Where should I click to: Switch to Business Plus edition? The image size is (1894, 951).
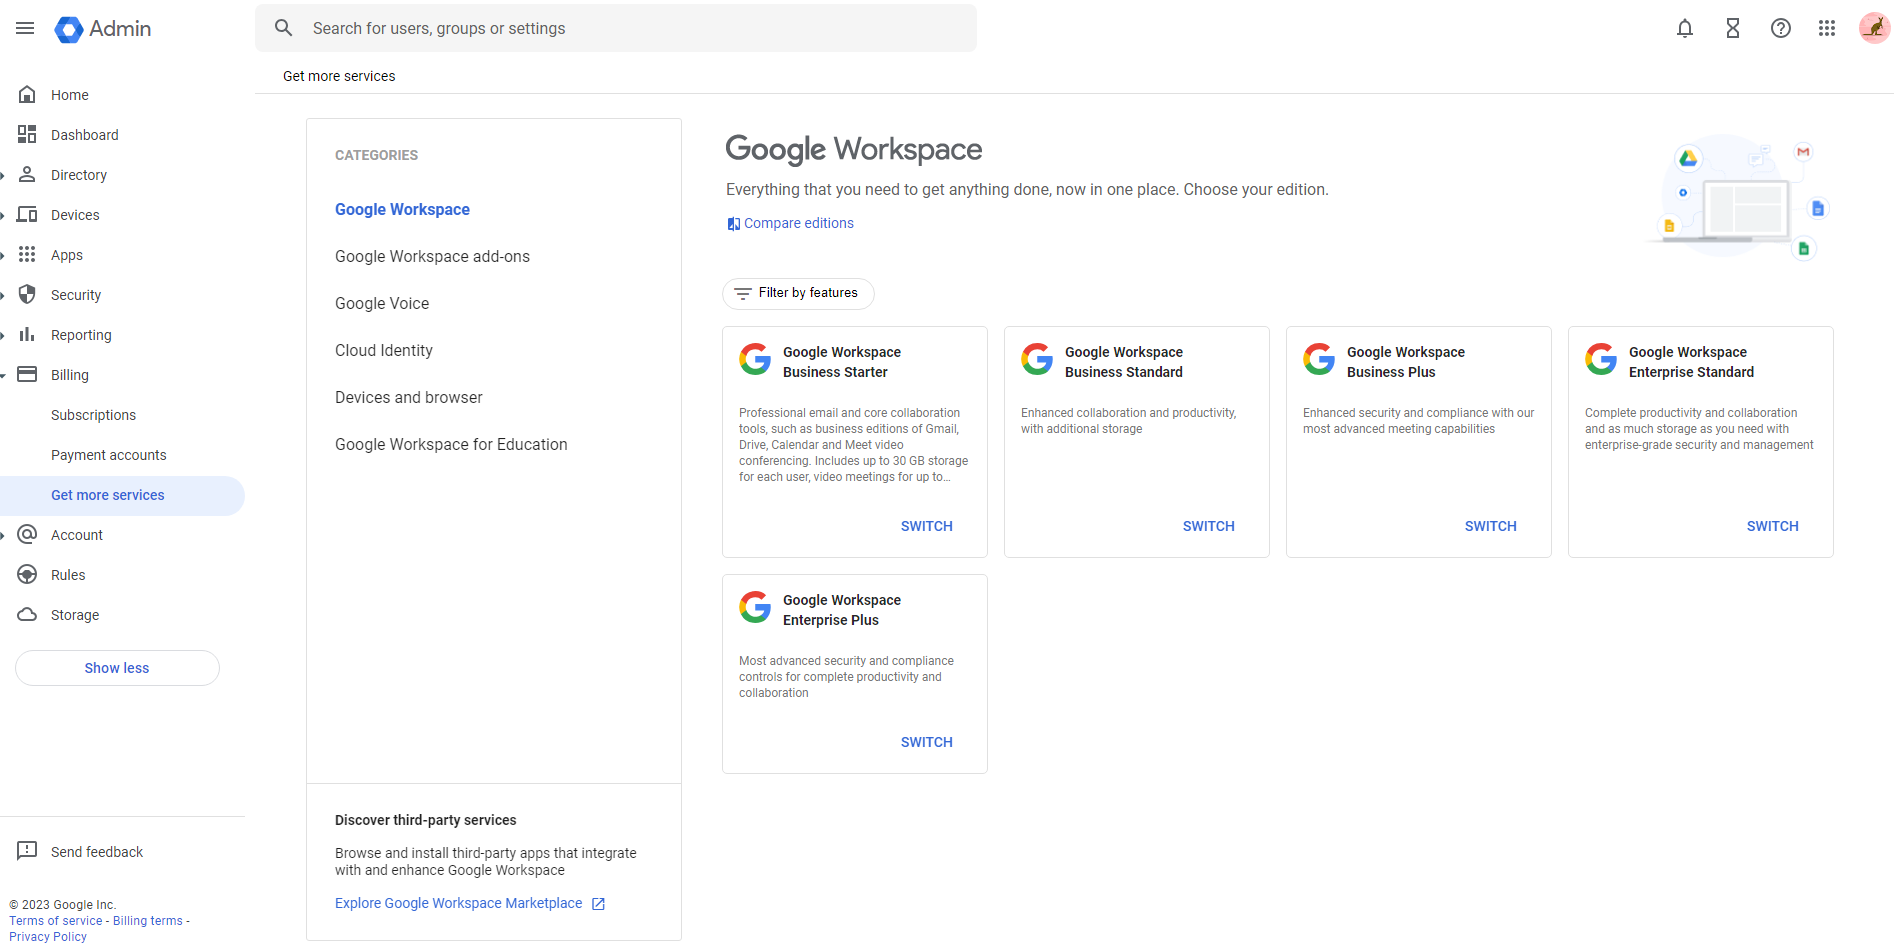tap(1490, 526)
